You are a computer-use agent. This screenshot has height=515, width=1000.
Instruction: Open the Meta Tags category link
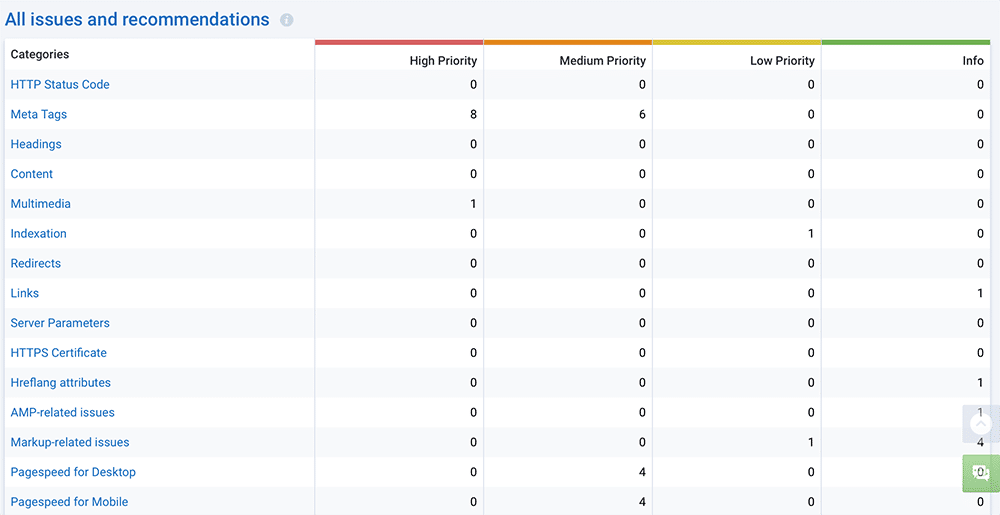point(39,115)
